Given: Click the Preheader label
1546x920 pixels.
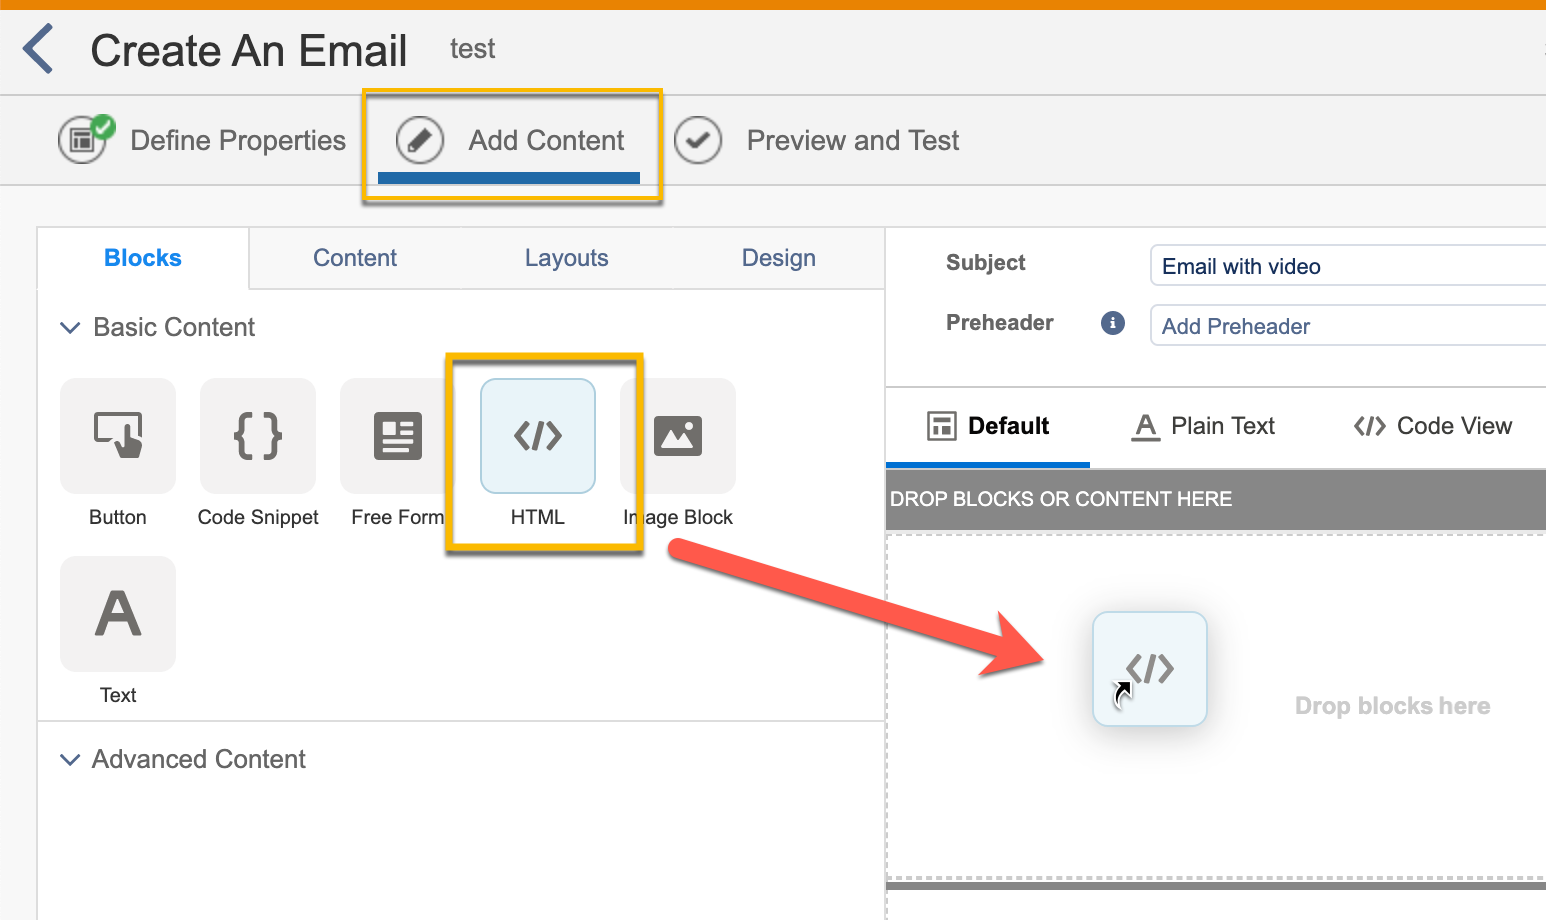Looking at the screenshot, I should point(999,323).
